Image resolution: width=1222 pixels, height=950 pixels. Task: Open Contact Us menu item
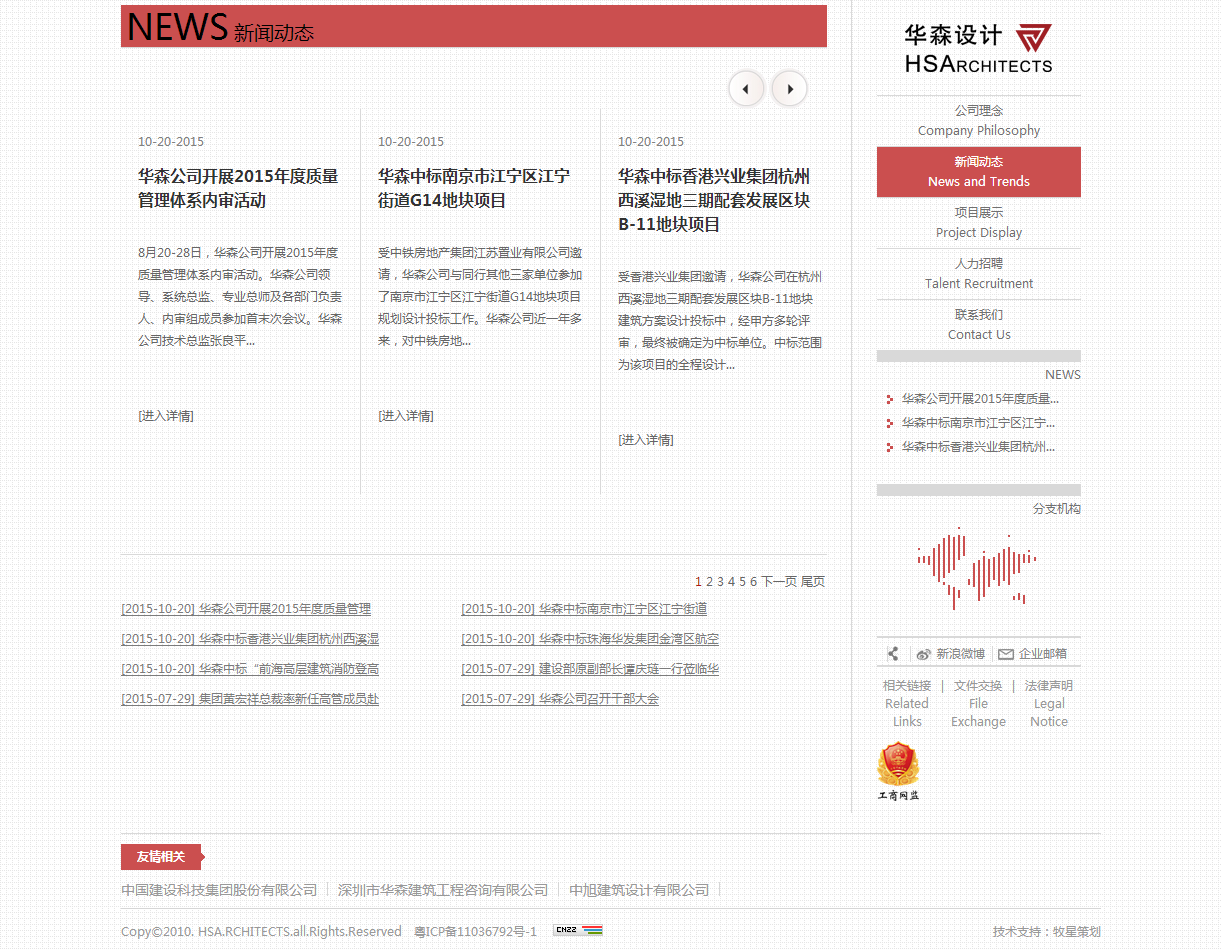[979, 325]
